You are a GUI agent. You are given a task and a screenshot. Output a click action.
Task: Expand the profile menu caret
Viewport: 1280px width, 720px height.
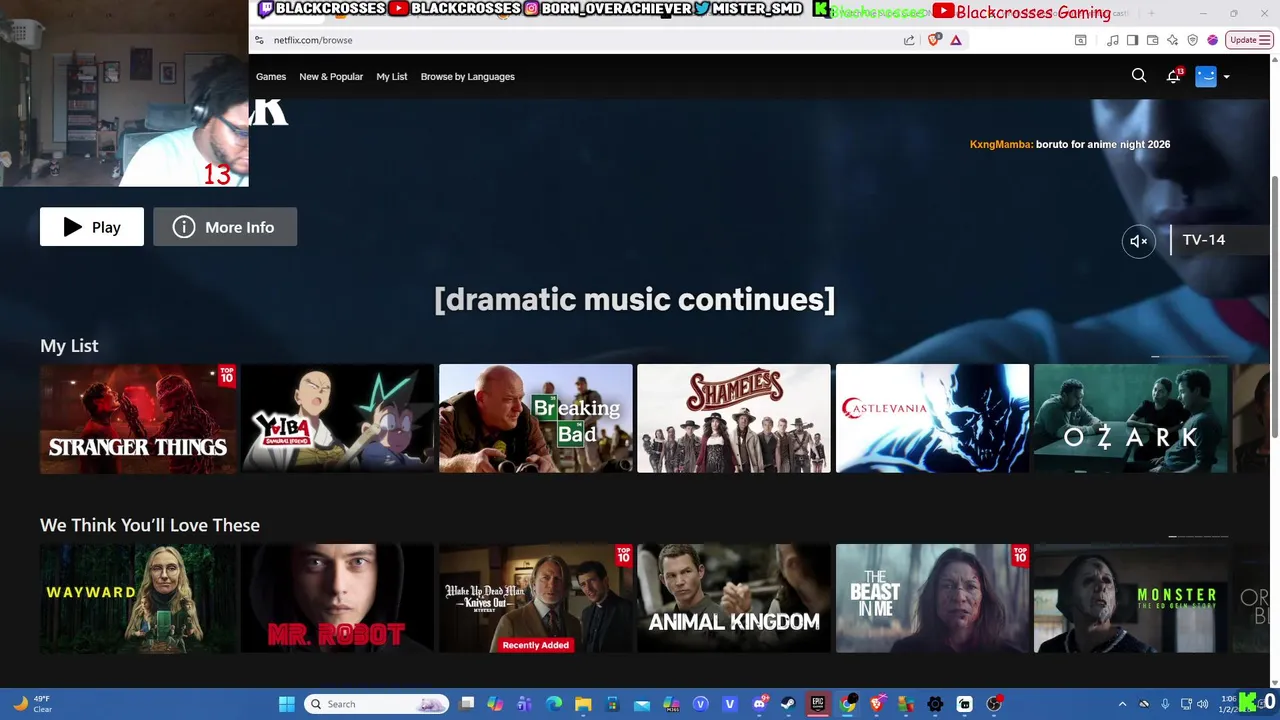point(1227,77)
